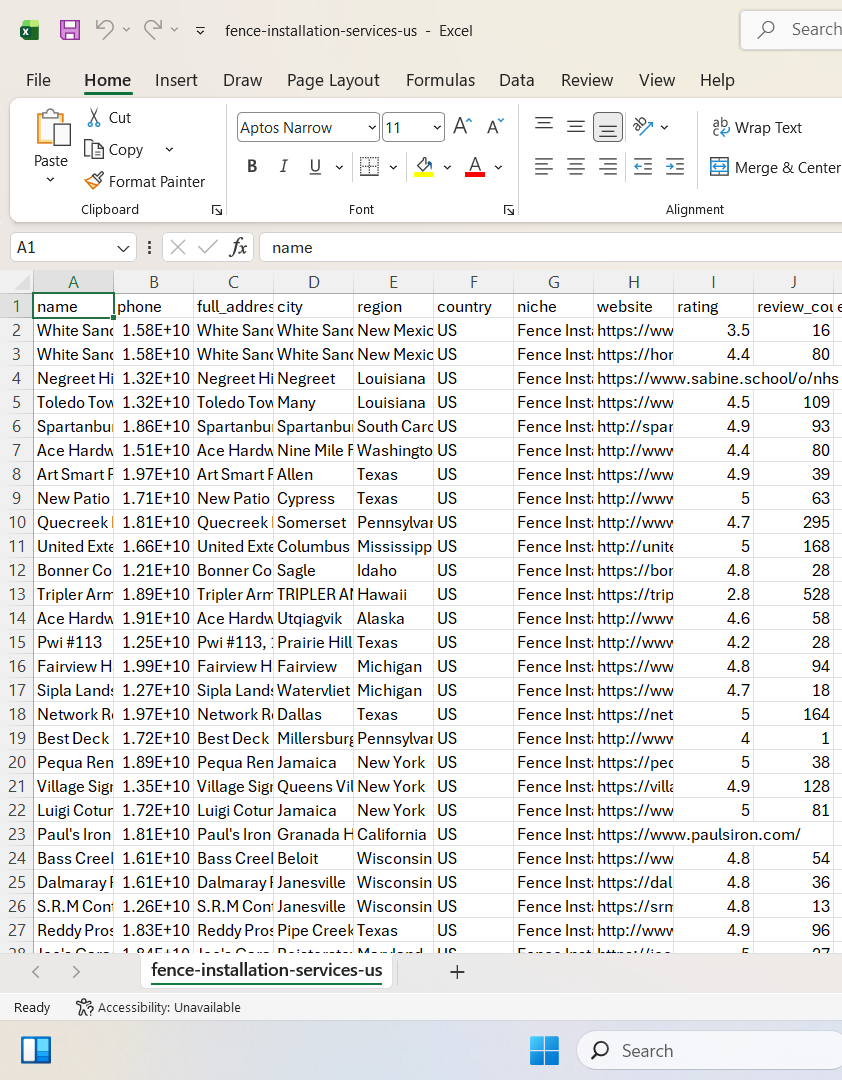842x1080 pixels.
Task: Decrease font size with smaller A icon
Action: pyautogui.click(x=495, y=127)
